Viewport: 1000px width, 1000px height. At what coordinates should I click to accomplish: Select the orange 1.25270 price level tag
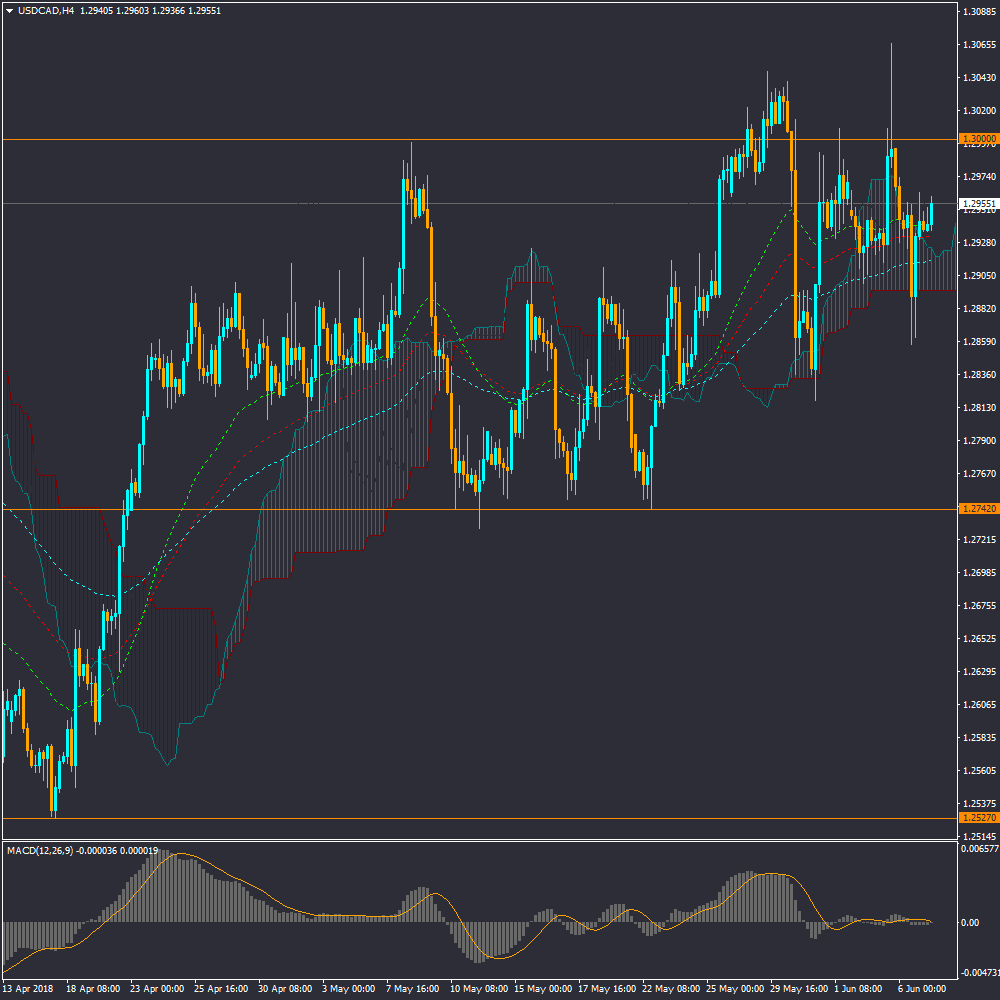[x=977, y=818]
